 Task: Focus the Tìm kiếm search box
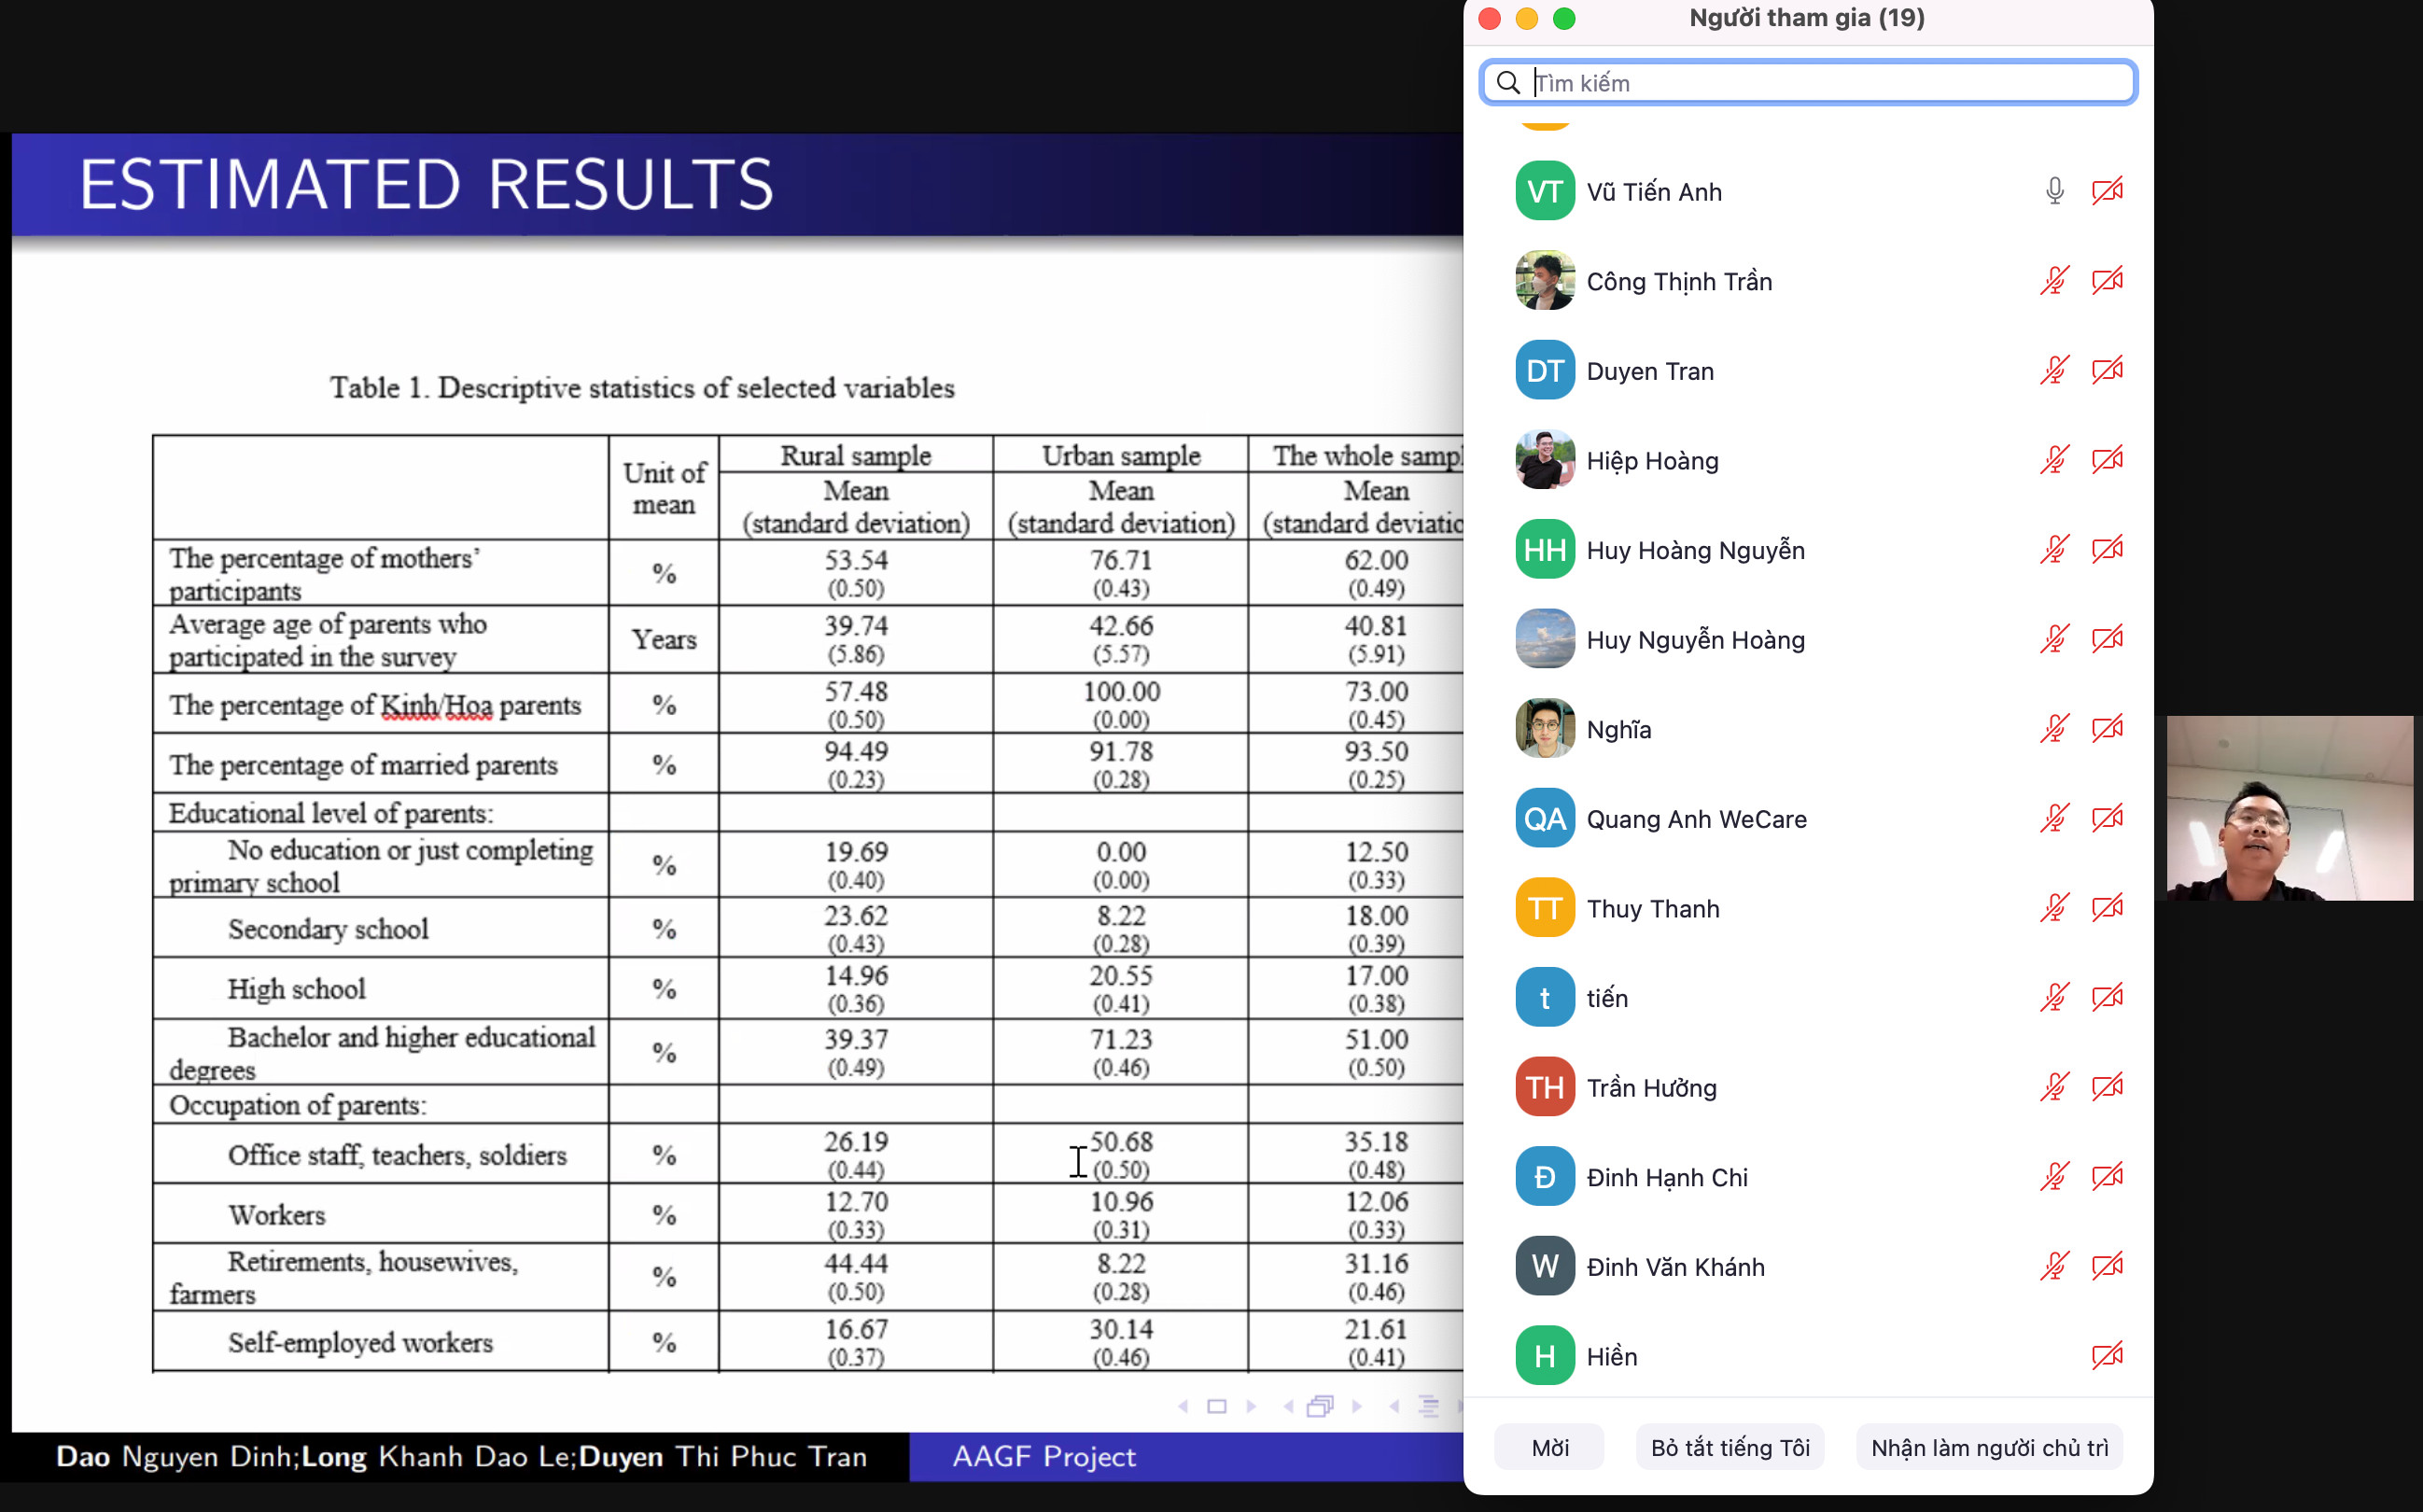pos(1820,83)
